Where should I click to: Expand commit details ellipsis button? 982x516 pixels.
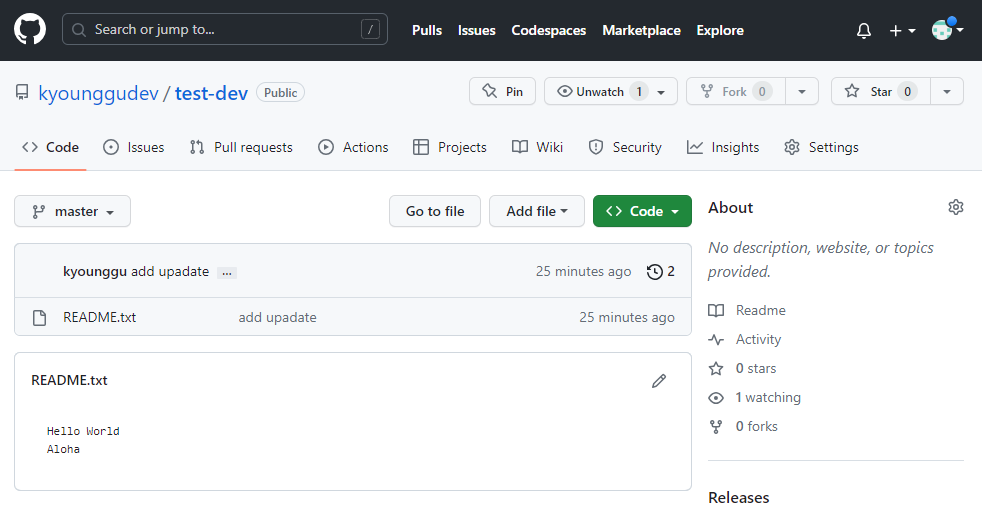point(227,272)
